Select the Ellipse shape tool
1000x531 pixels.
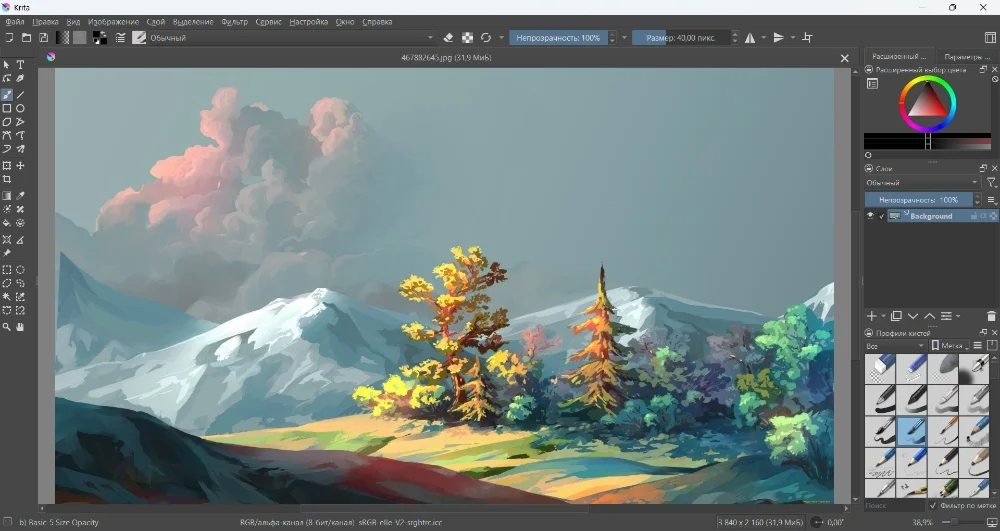(x=20, y=108)
